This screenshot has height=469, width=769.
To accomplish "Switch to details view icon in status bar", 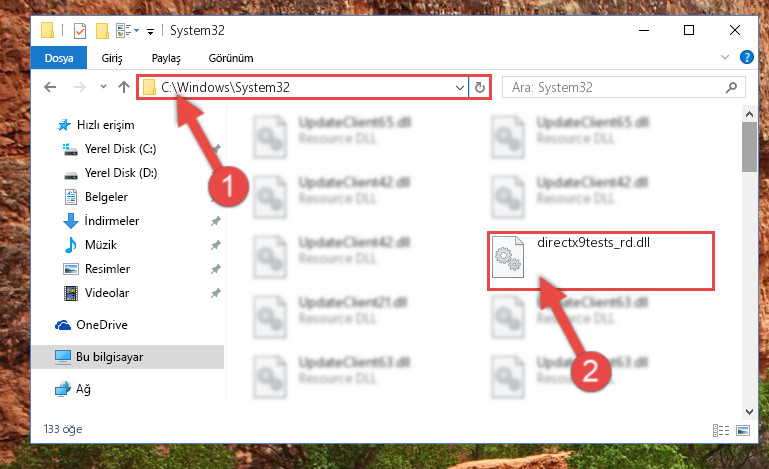I will 720,430.
